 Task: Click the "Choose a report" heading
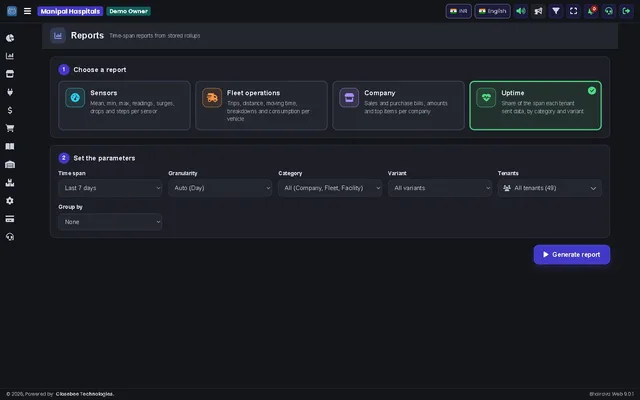[x=100, y=70]
